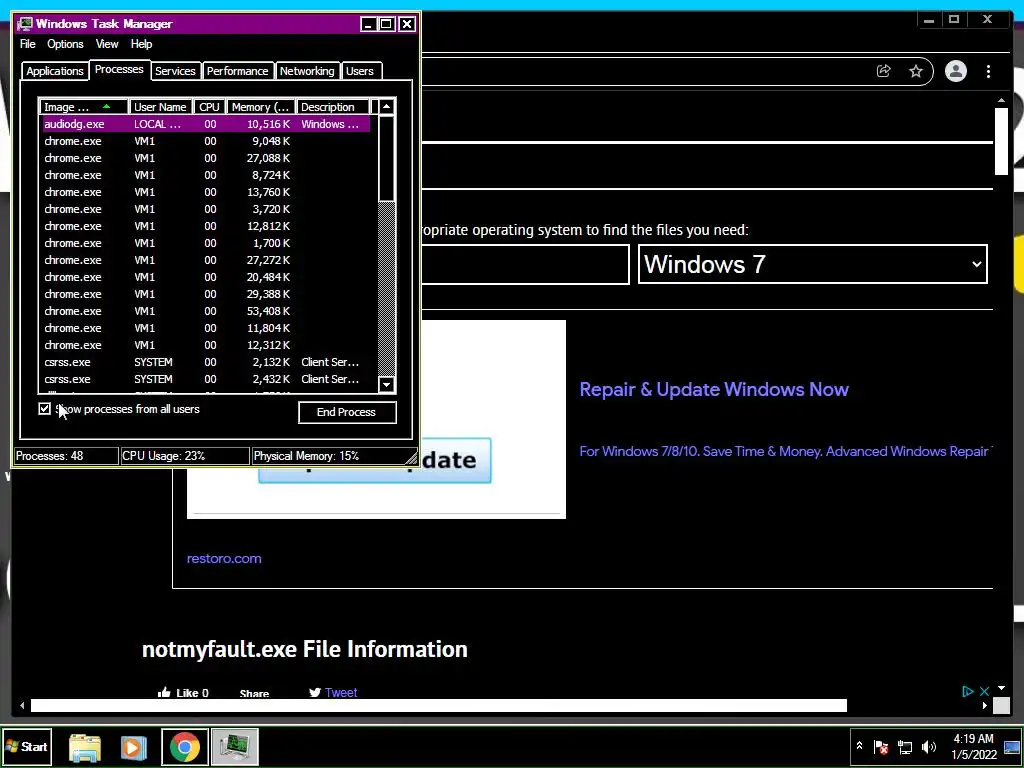This screenshot has height=768, width=1024.
Task: Select chrome.exe using 27,088 K
Action: pyautogui.click(x=206, y=158)
